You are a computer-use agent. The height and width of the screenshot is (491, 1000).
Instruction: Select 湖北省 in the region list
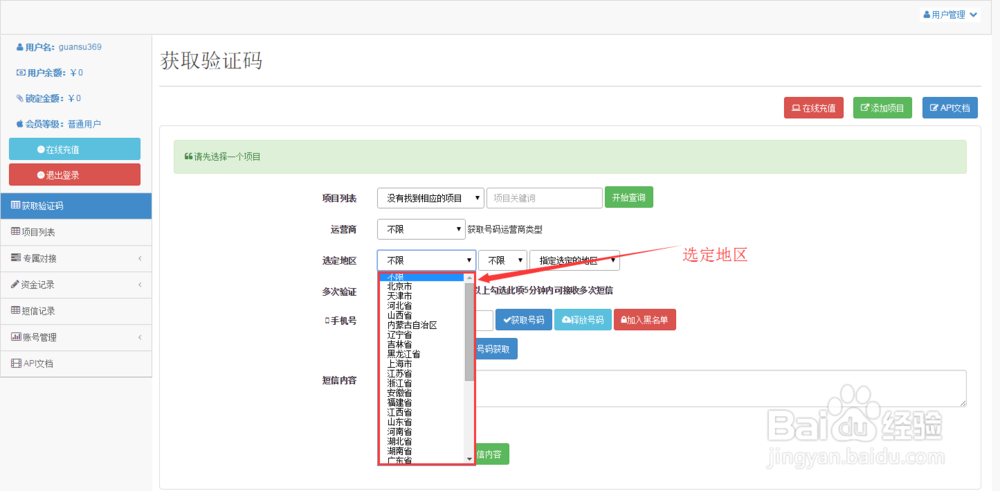[x=422, y=441]
